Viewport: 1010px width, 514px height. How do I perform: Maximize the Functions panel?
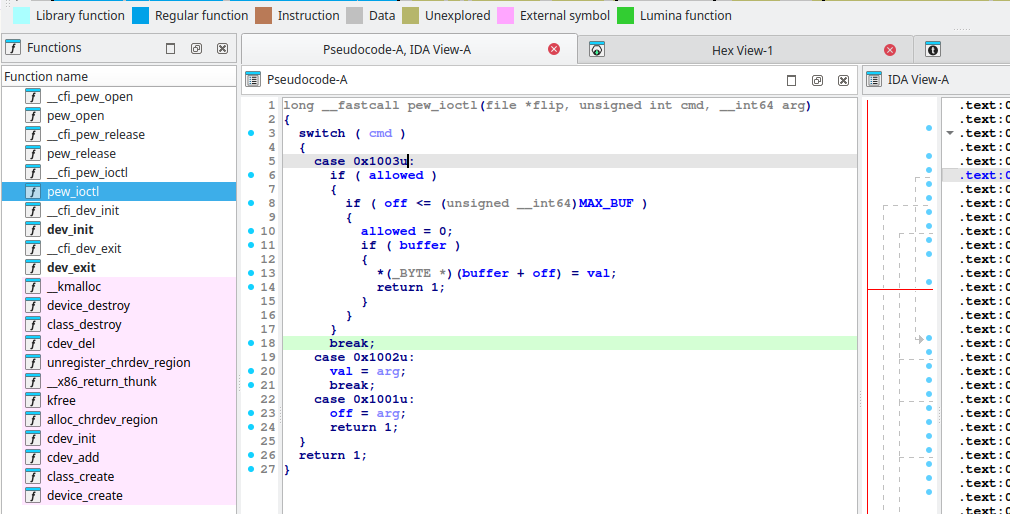pos(171,48)
